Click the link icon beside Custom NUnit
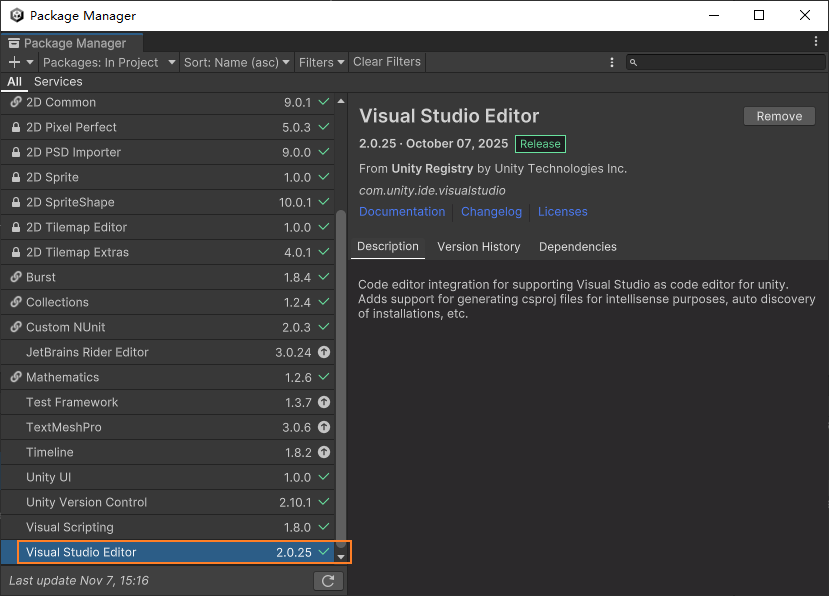The height and width of the screenshot is (596, 829). point(16,327)
